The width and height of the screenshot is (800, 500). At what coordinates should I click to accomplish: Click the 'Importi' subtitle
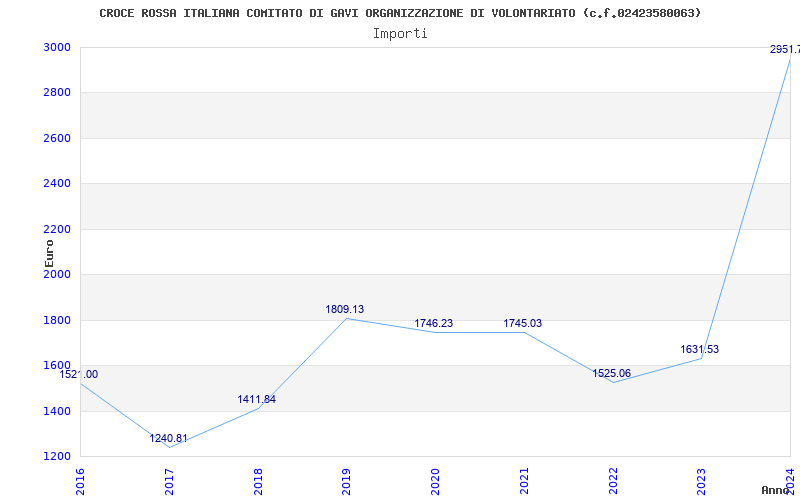pos(400,33)
